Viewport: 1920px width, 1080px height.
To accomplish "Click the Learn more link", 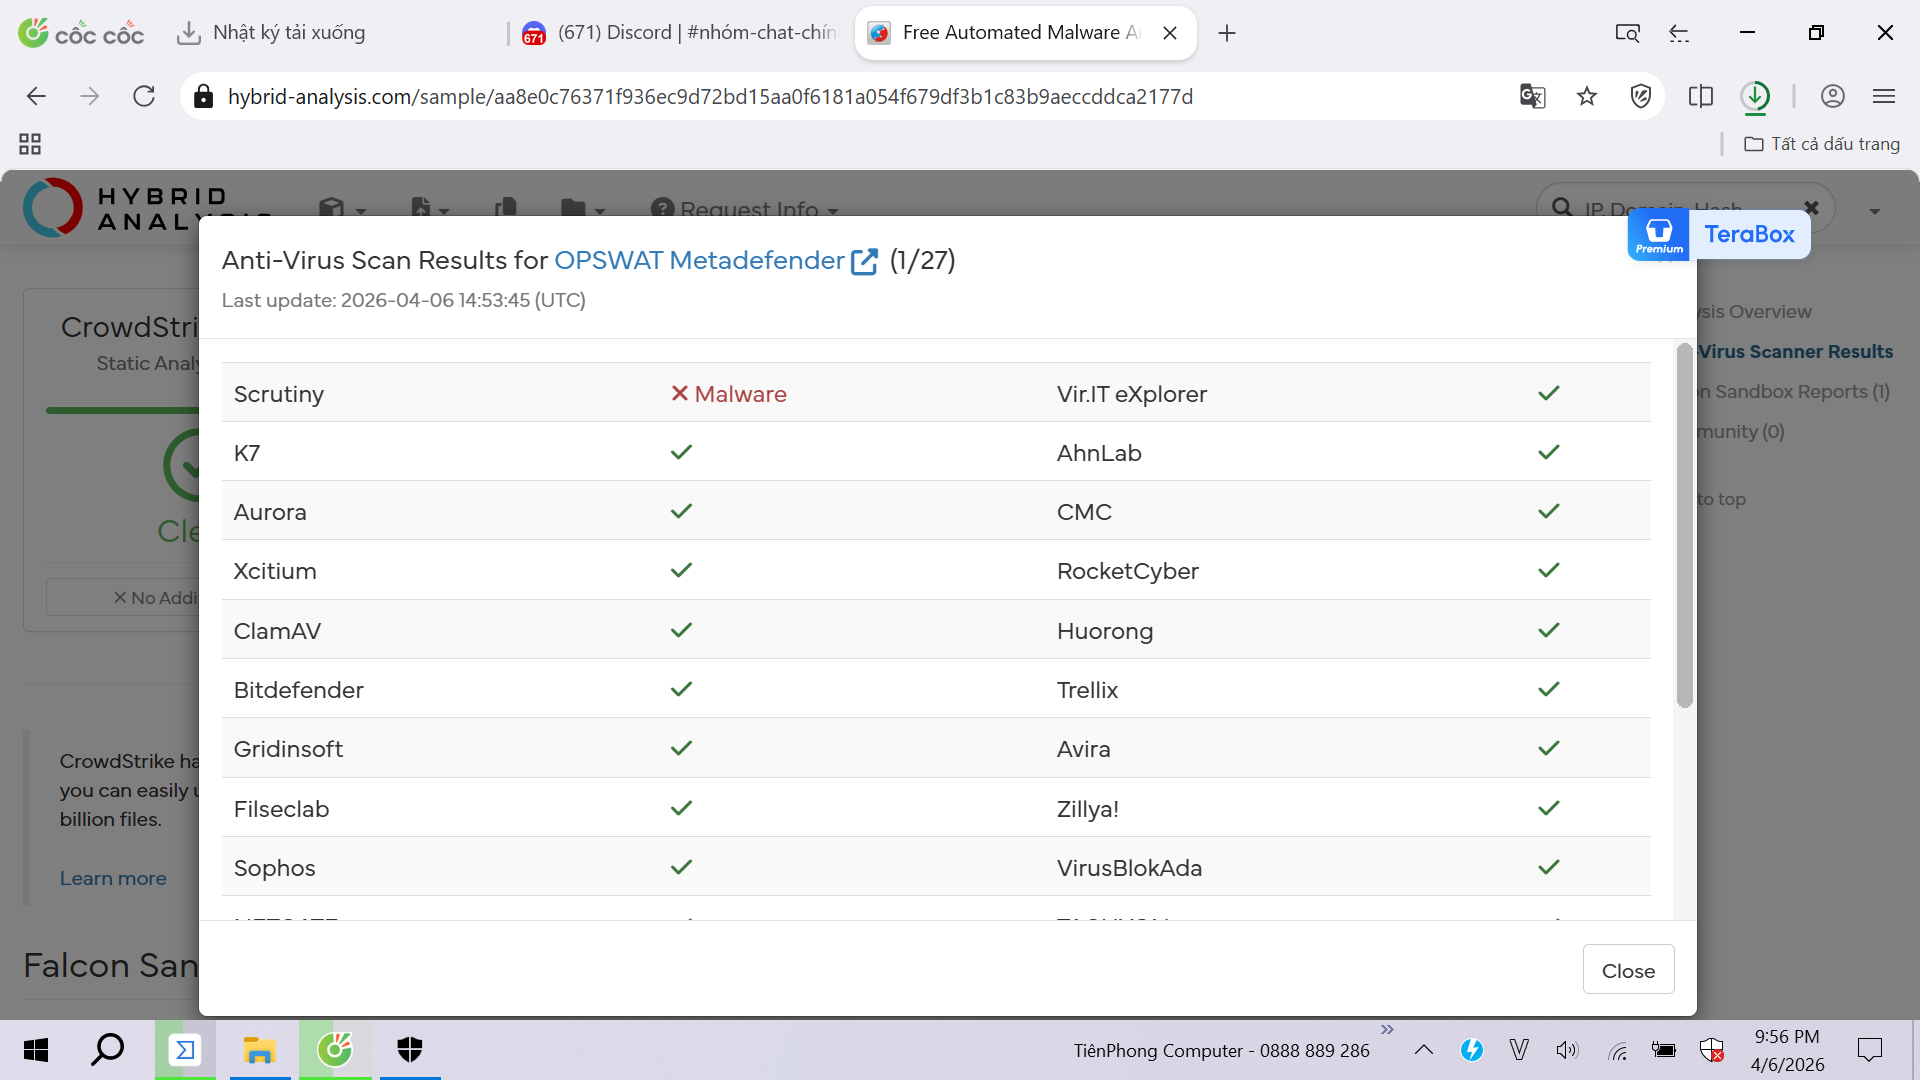I will pyautogui.click(x=113, y=878).
